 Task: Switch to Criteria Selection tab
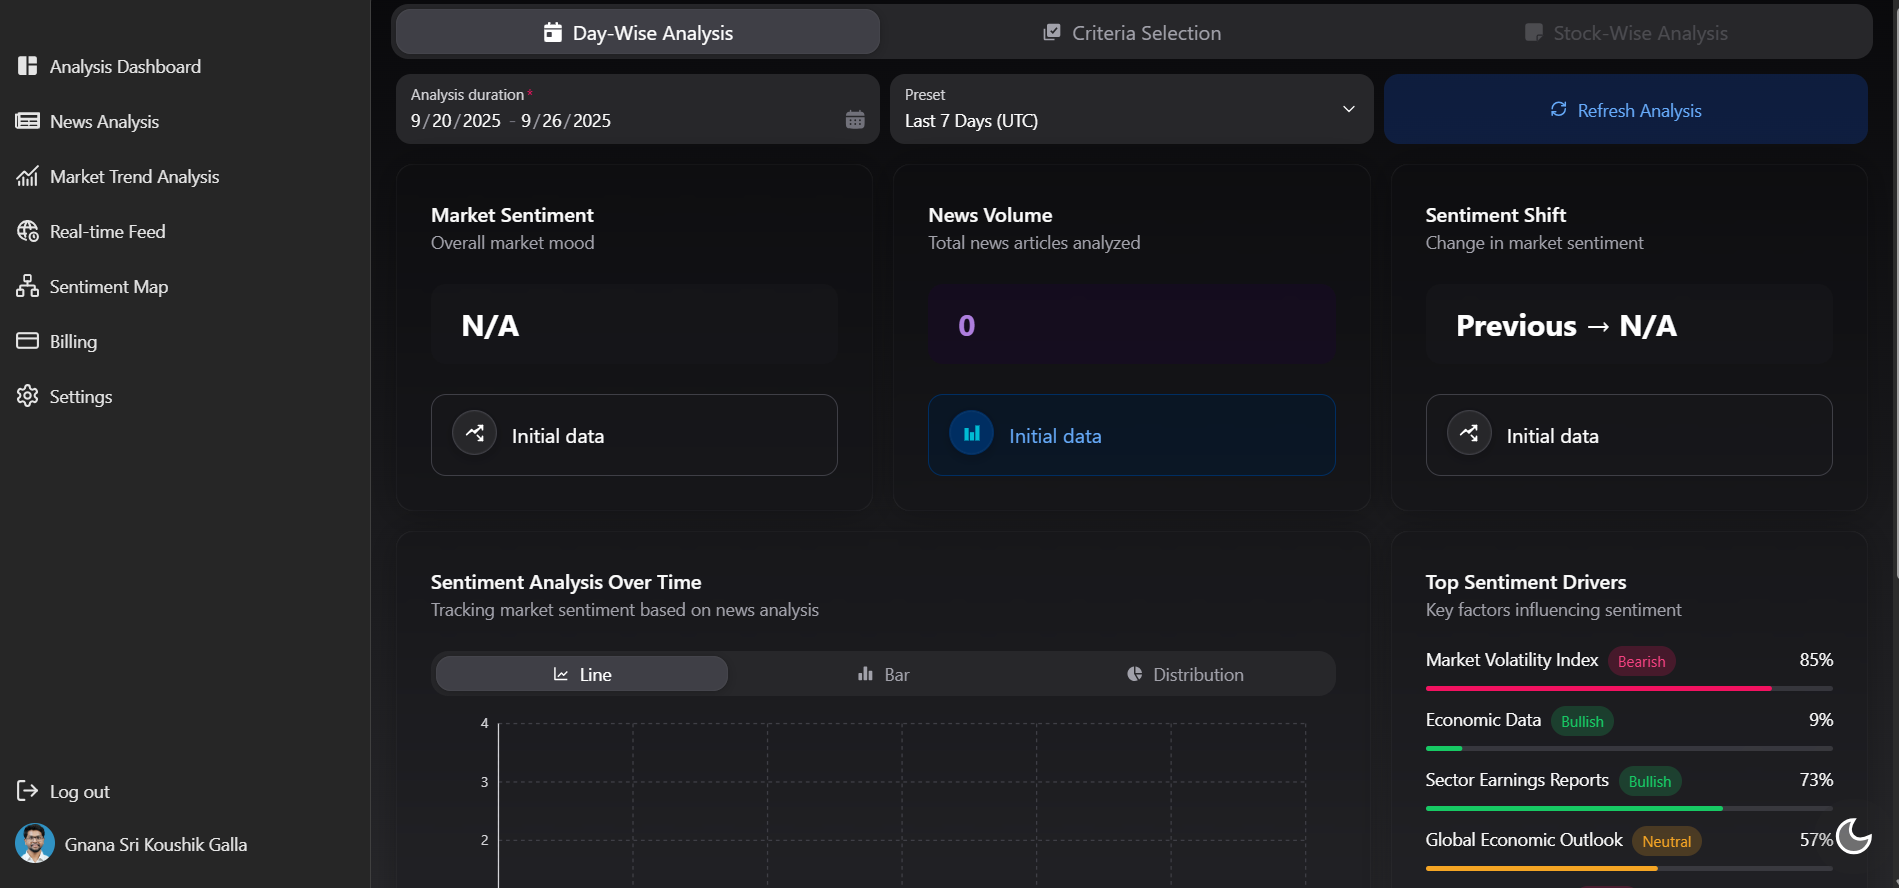[x=1131, y=33]
